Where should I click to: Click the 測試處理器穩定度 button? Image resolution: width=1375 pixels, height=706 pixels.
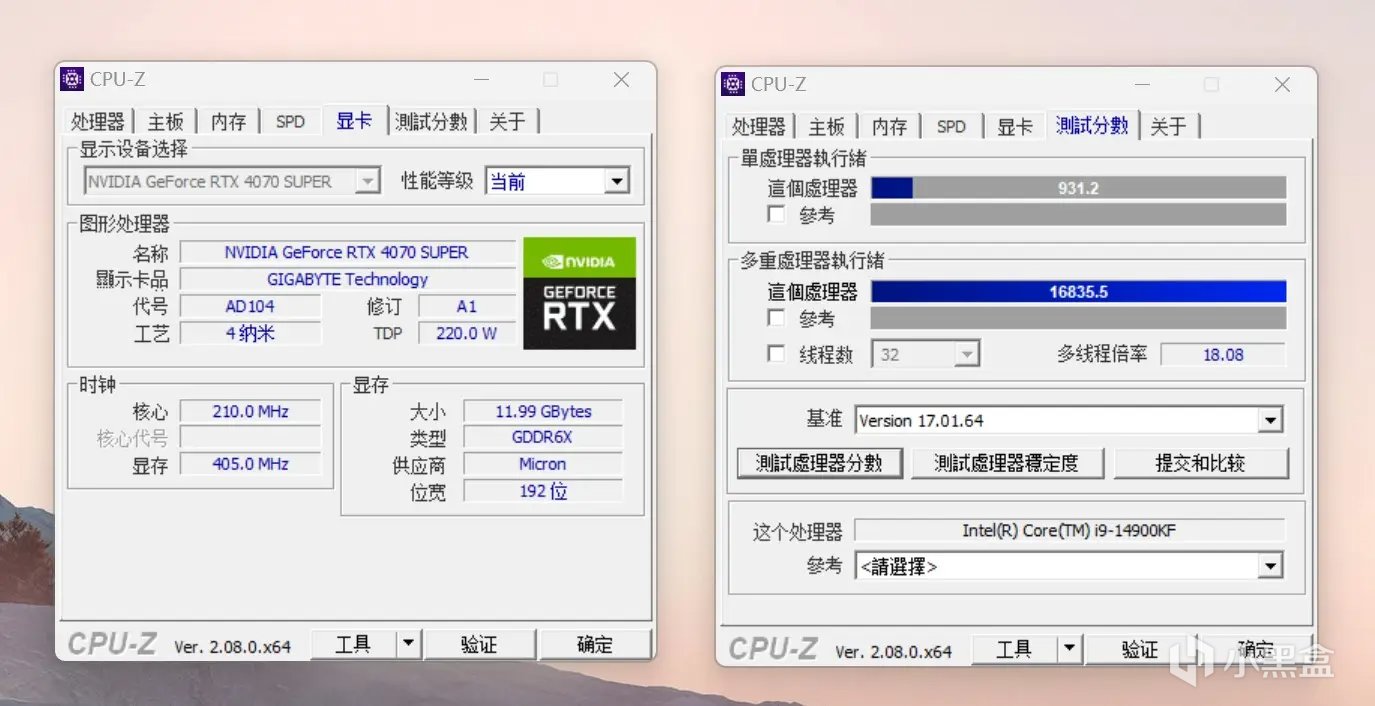pyautogui.click(x=1007, y=463)
